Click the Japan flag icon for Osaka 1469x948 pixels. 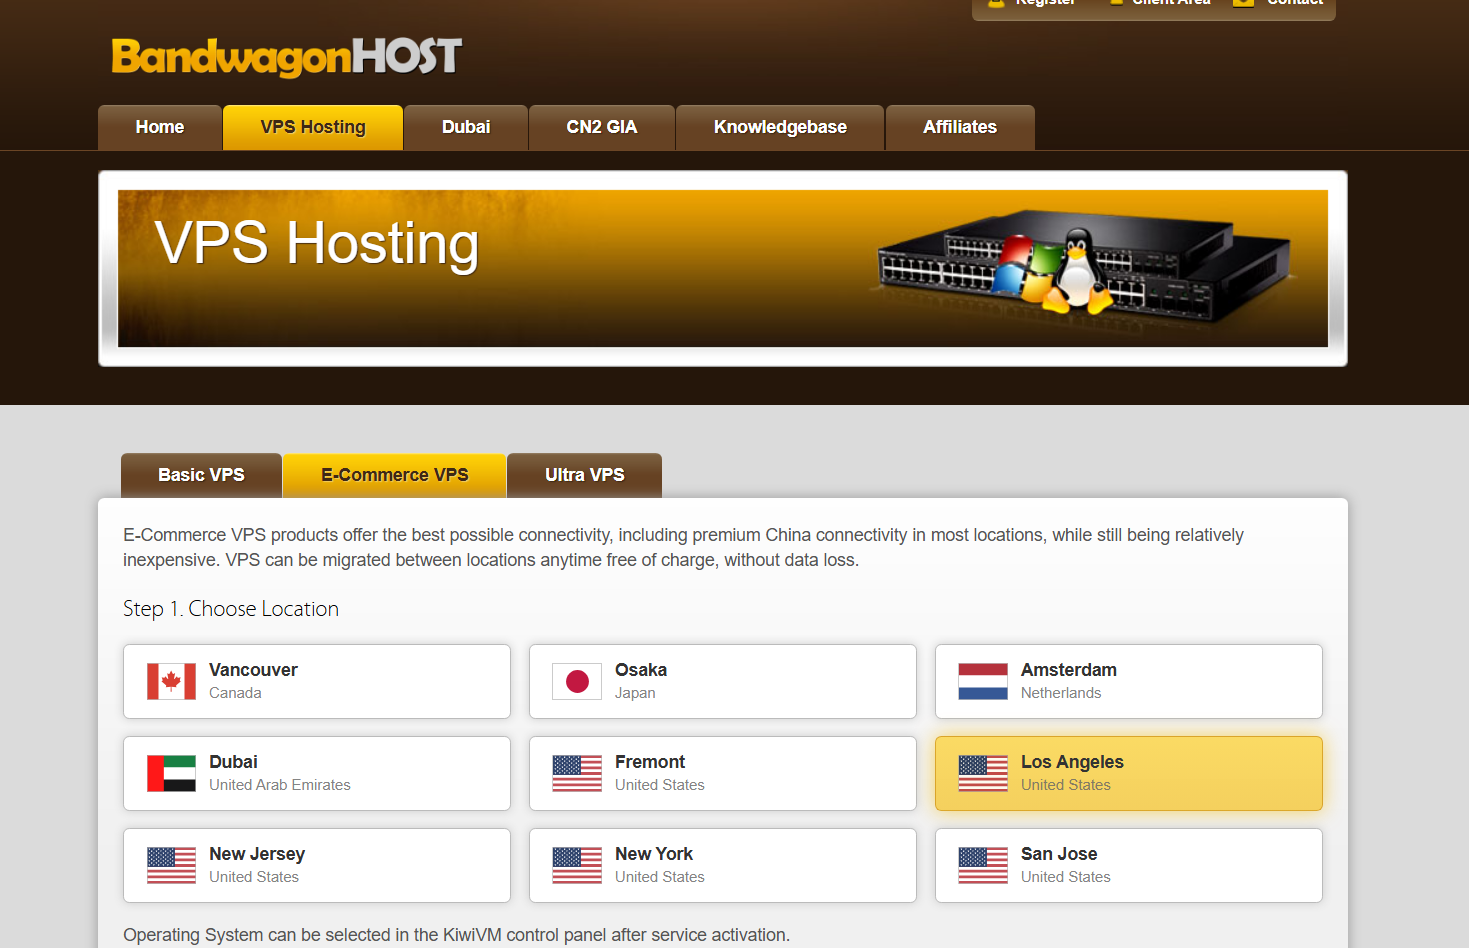[577, 682]
